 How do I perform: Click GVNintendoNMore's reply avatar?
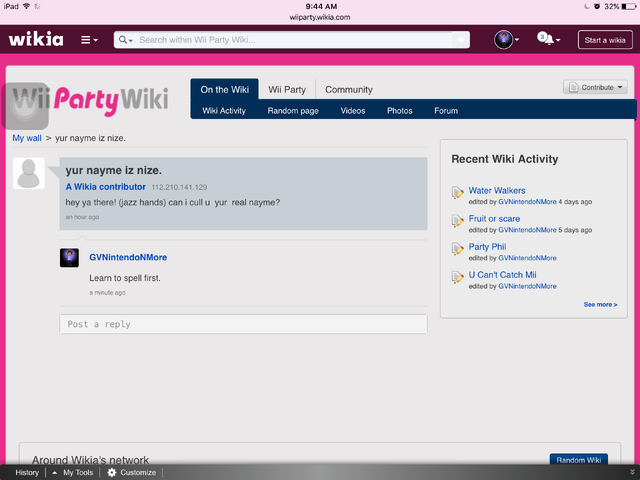(x=69, y=258)
